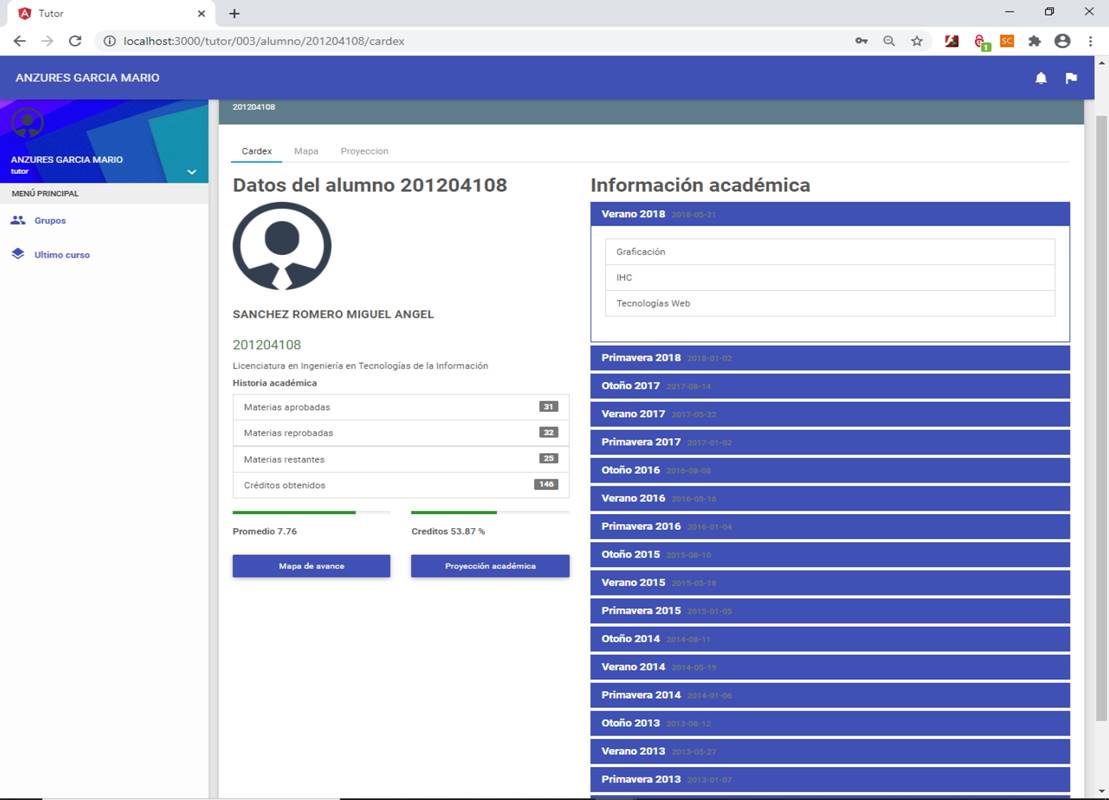Click the Proyección académica button
The height and width of the screenshot is (800, 1109).
click(x=490, y=566)
